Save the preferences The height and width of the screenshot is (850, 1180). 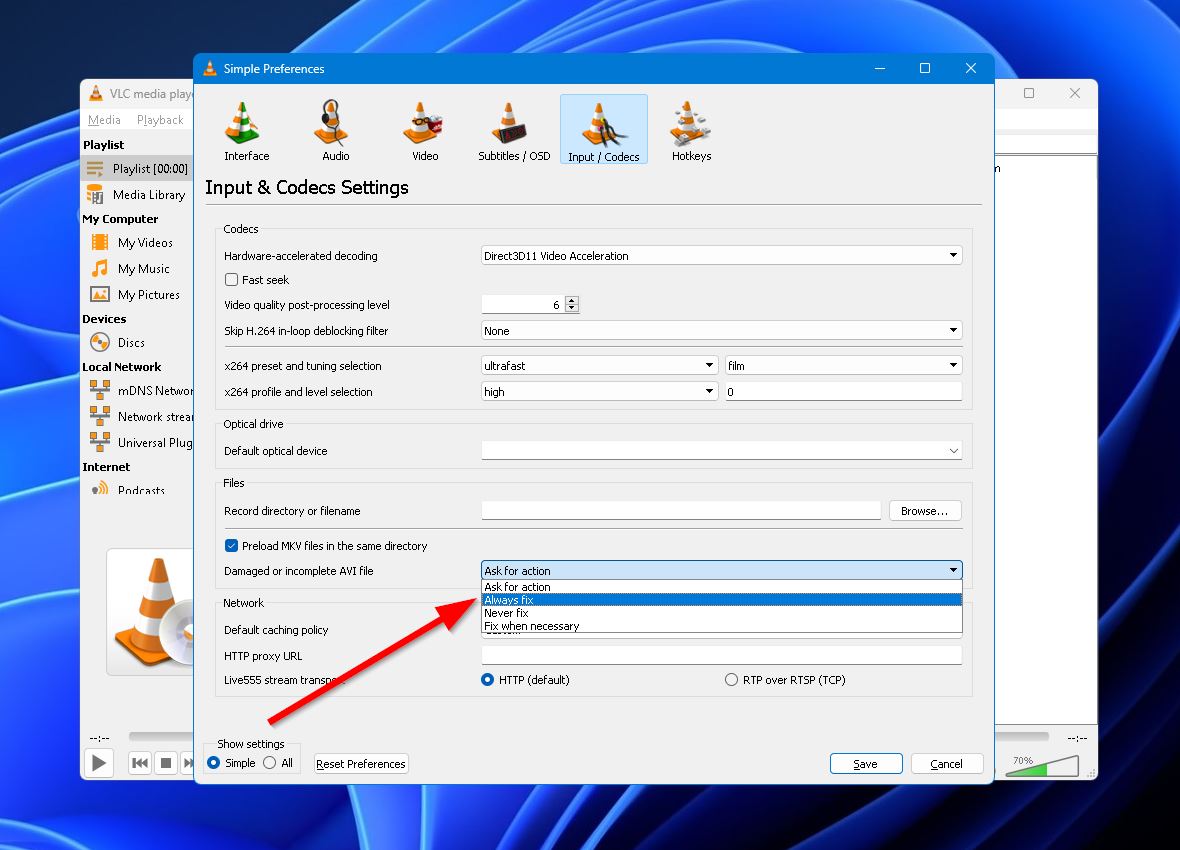[x=865, y=763]
